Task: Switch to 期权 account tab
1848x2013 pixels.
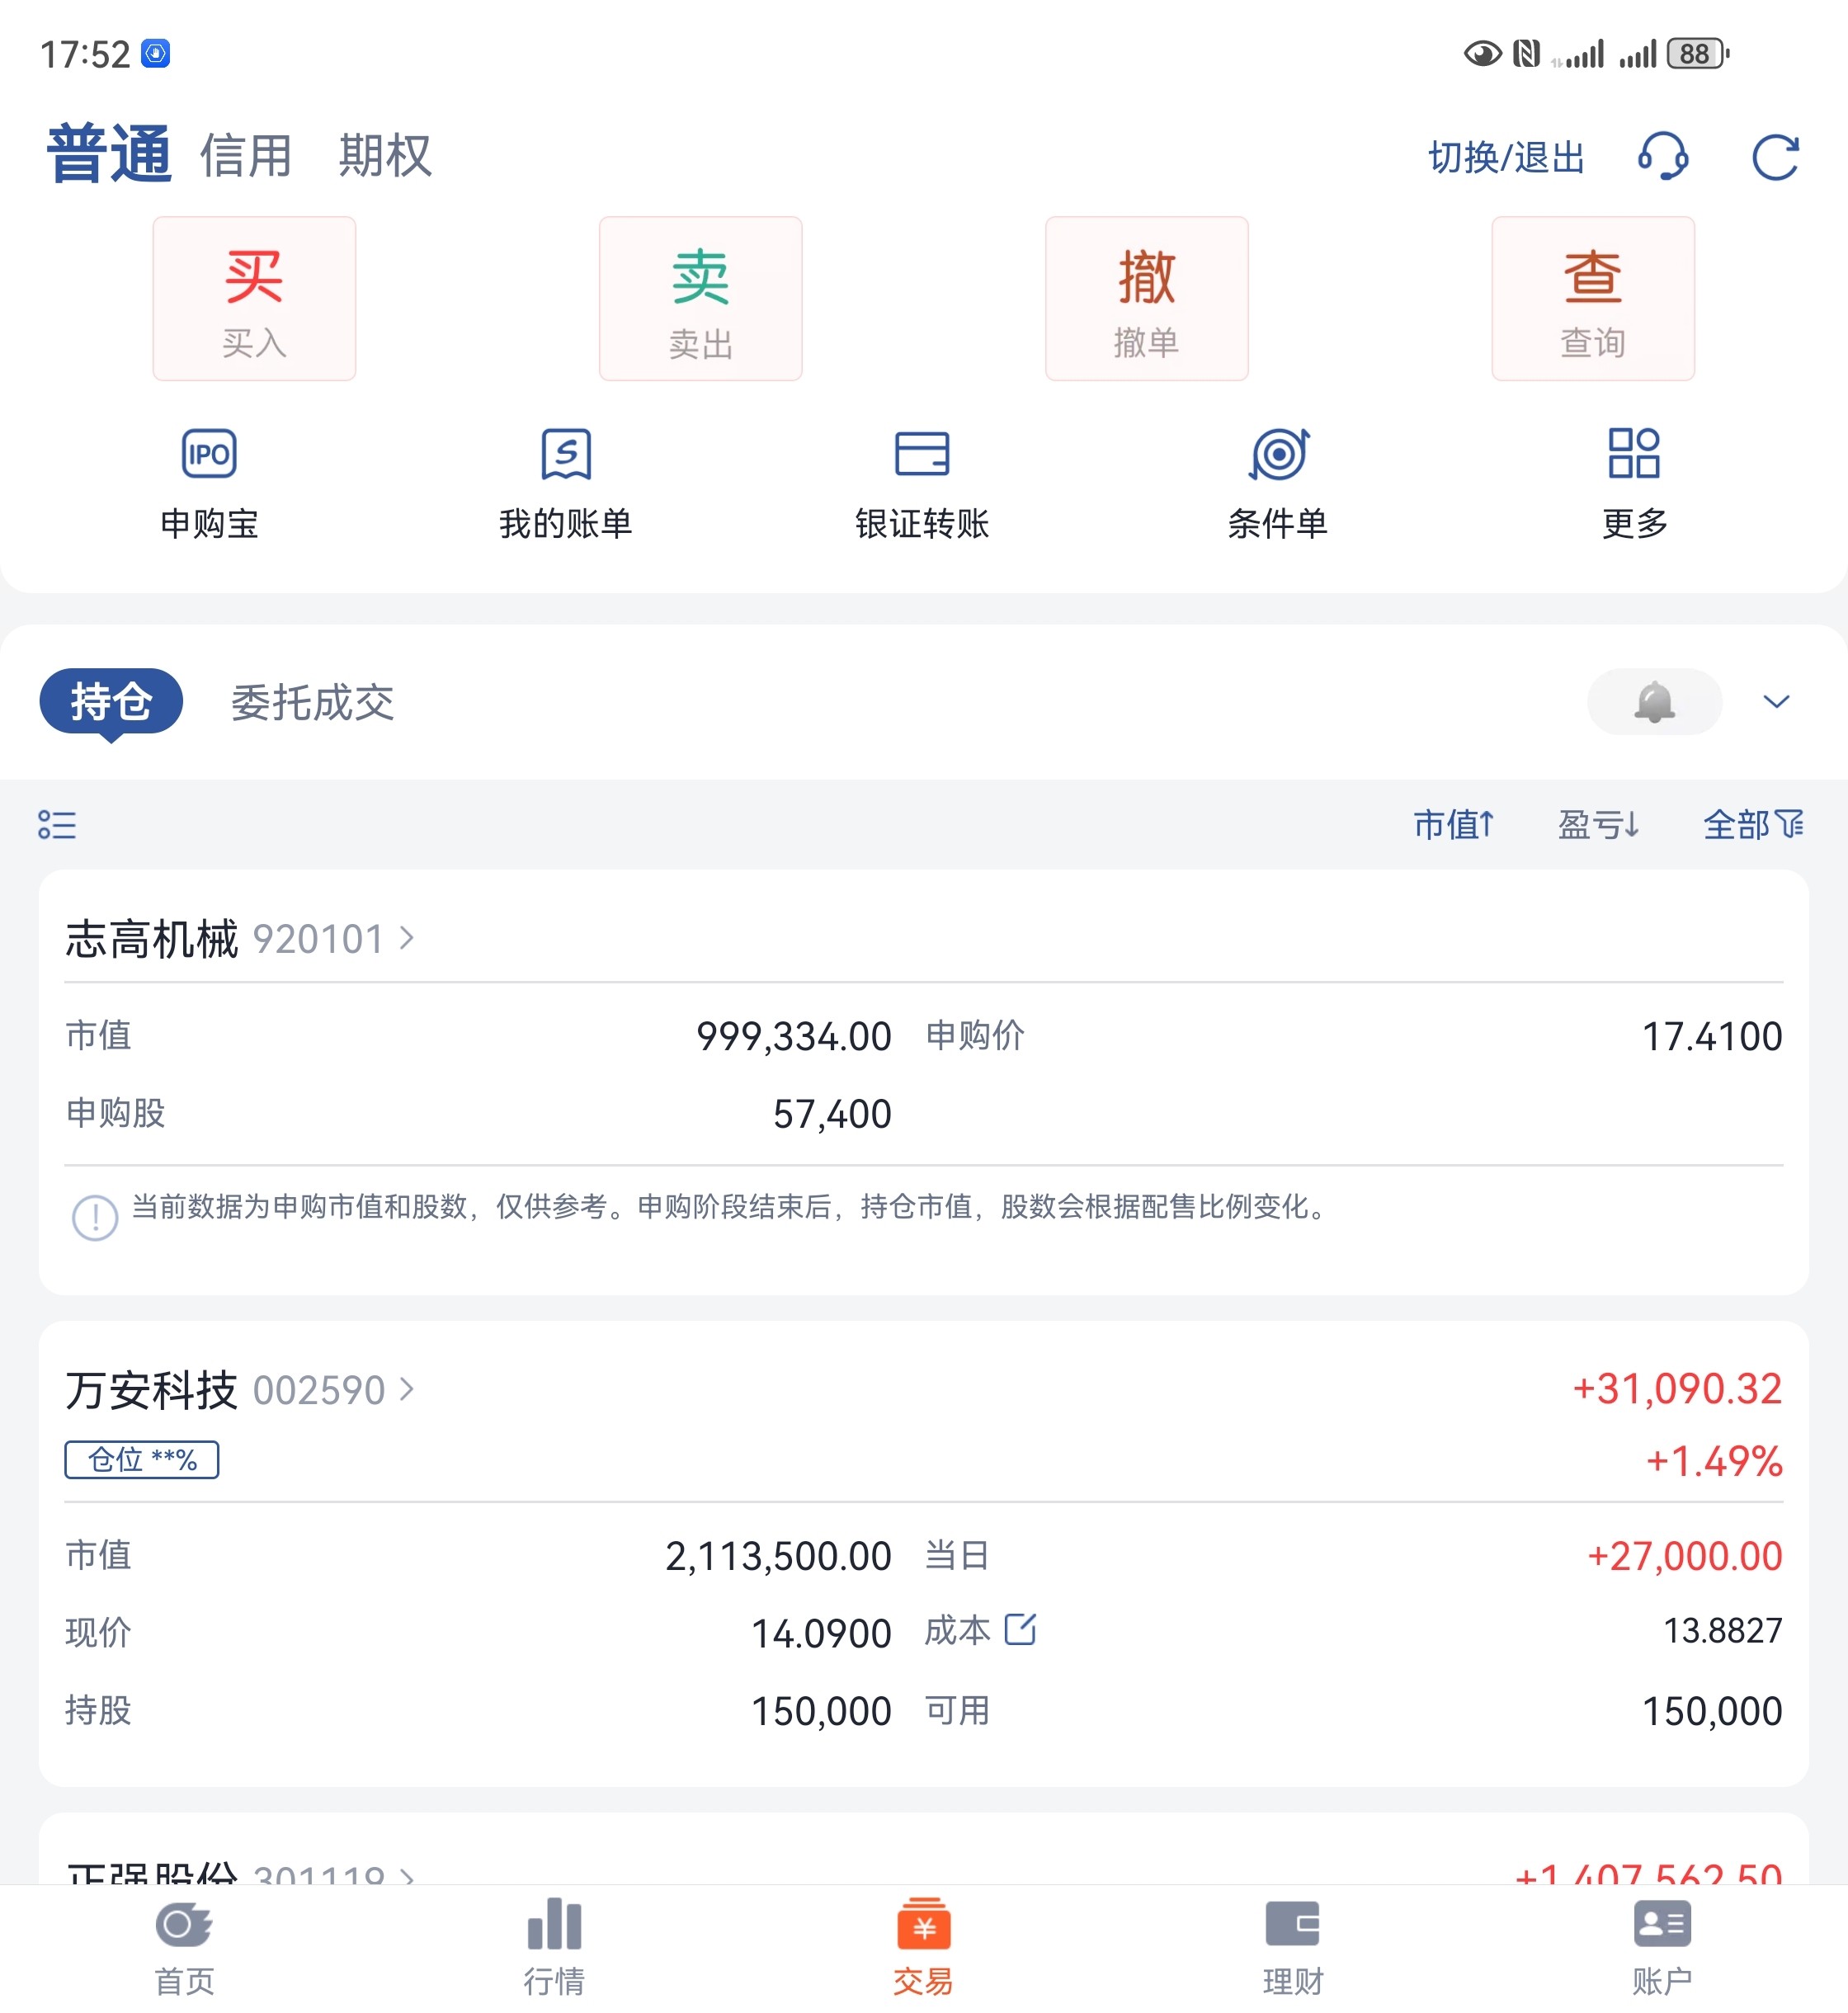Action: [x=385, y=156]
